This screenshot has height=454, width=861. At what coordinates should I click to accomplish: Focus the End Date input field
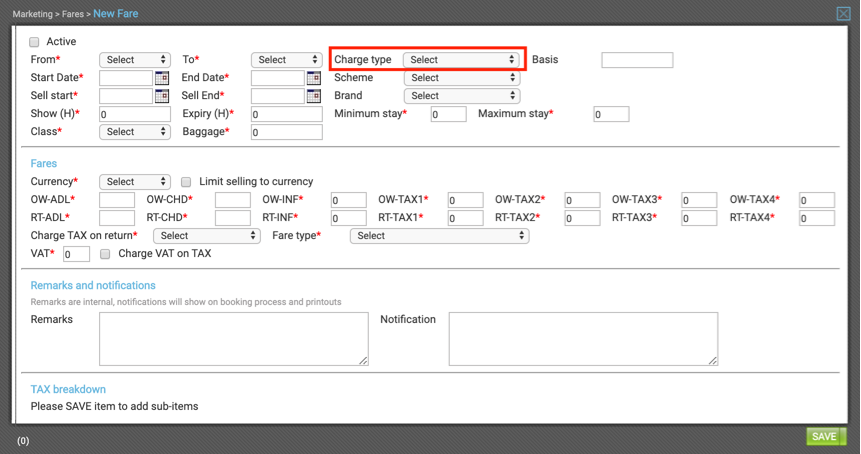278,78
